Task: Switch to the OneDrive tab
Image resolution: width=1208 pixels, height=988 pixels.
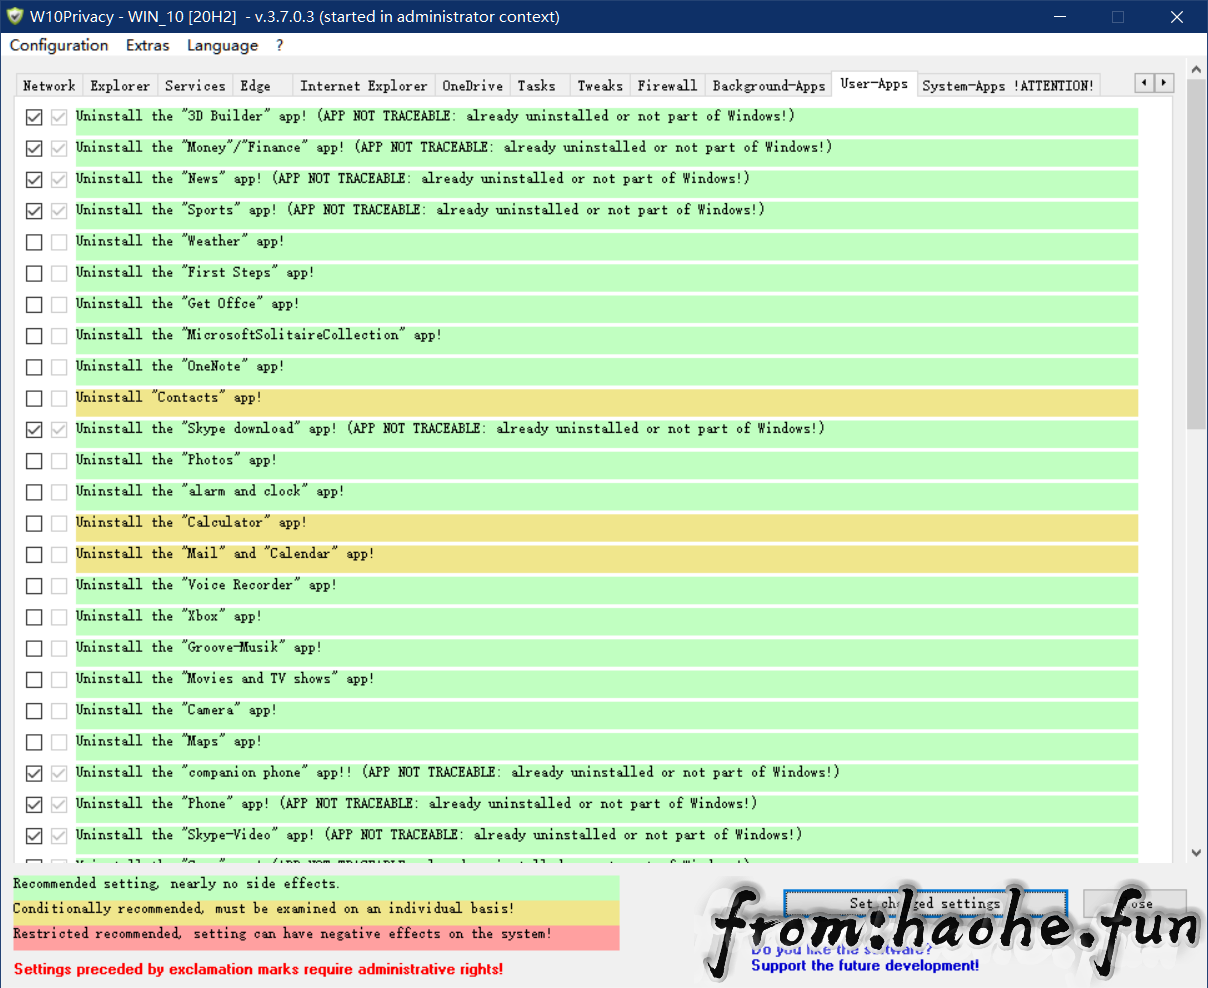Action: [473, 86]
